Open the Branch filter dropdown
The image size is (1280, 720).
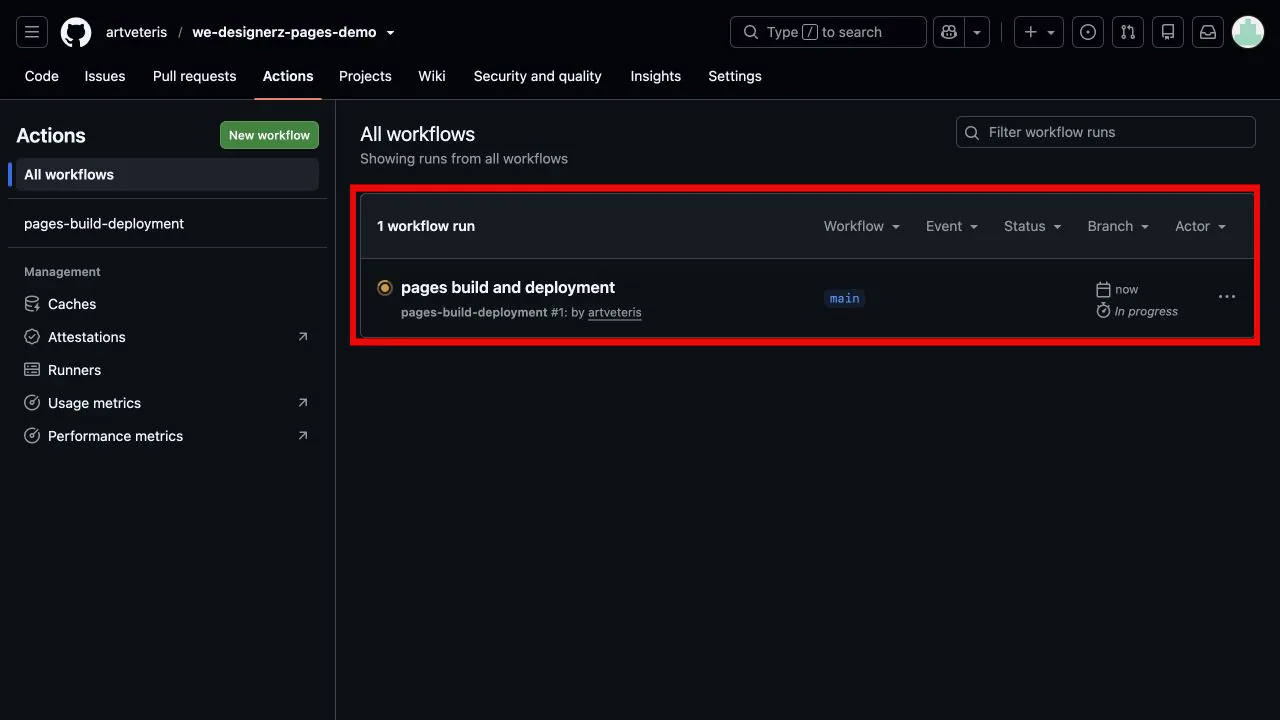[x=1118, y=226]
